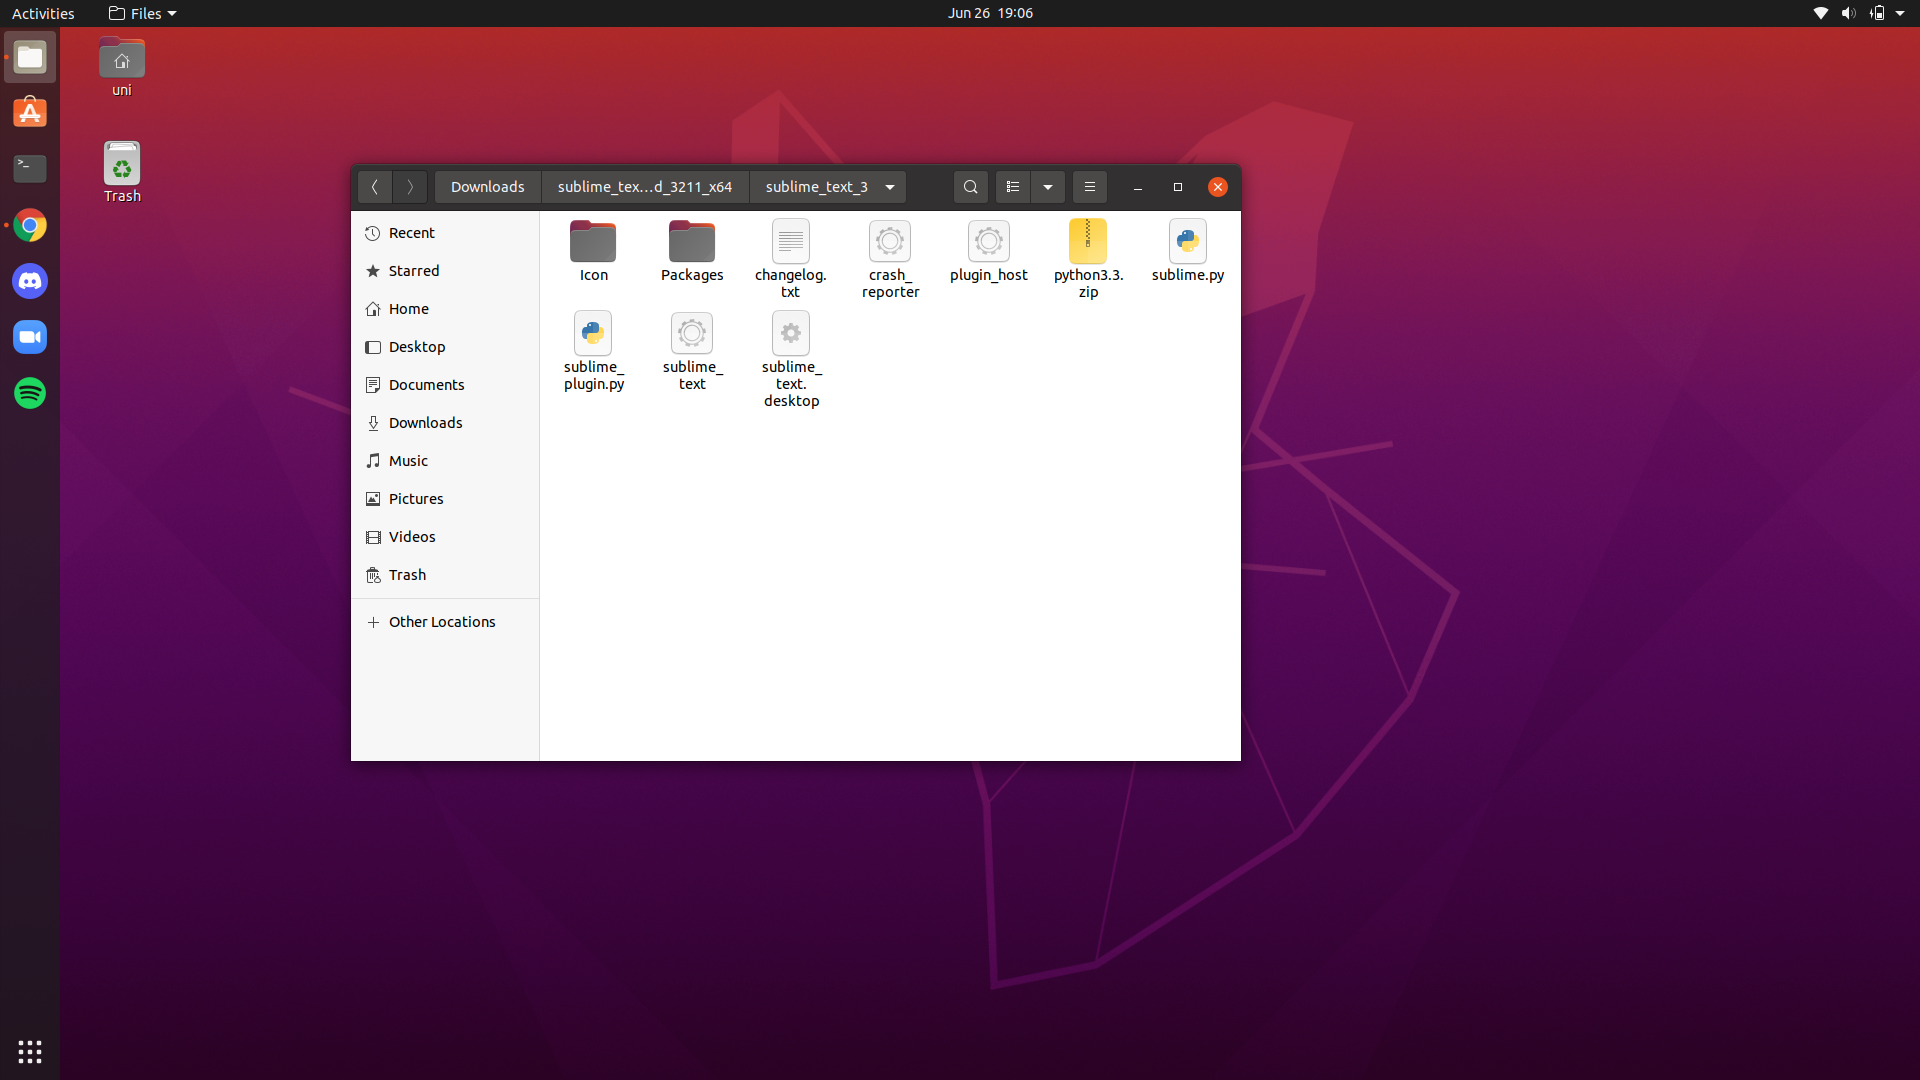
Task: Expand the sublime_text_3 path menu
Action: [889, 186]
